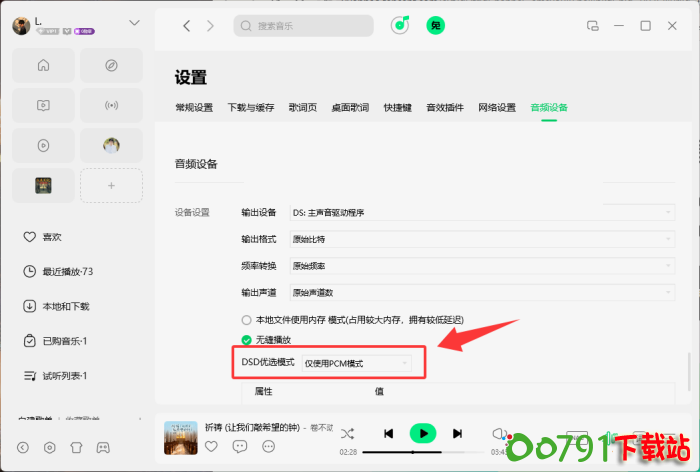The height and width of the screenshot is (472, 700).
Task: Switch to the 常规设置 tab
Action: [194, 107]
